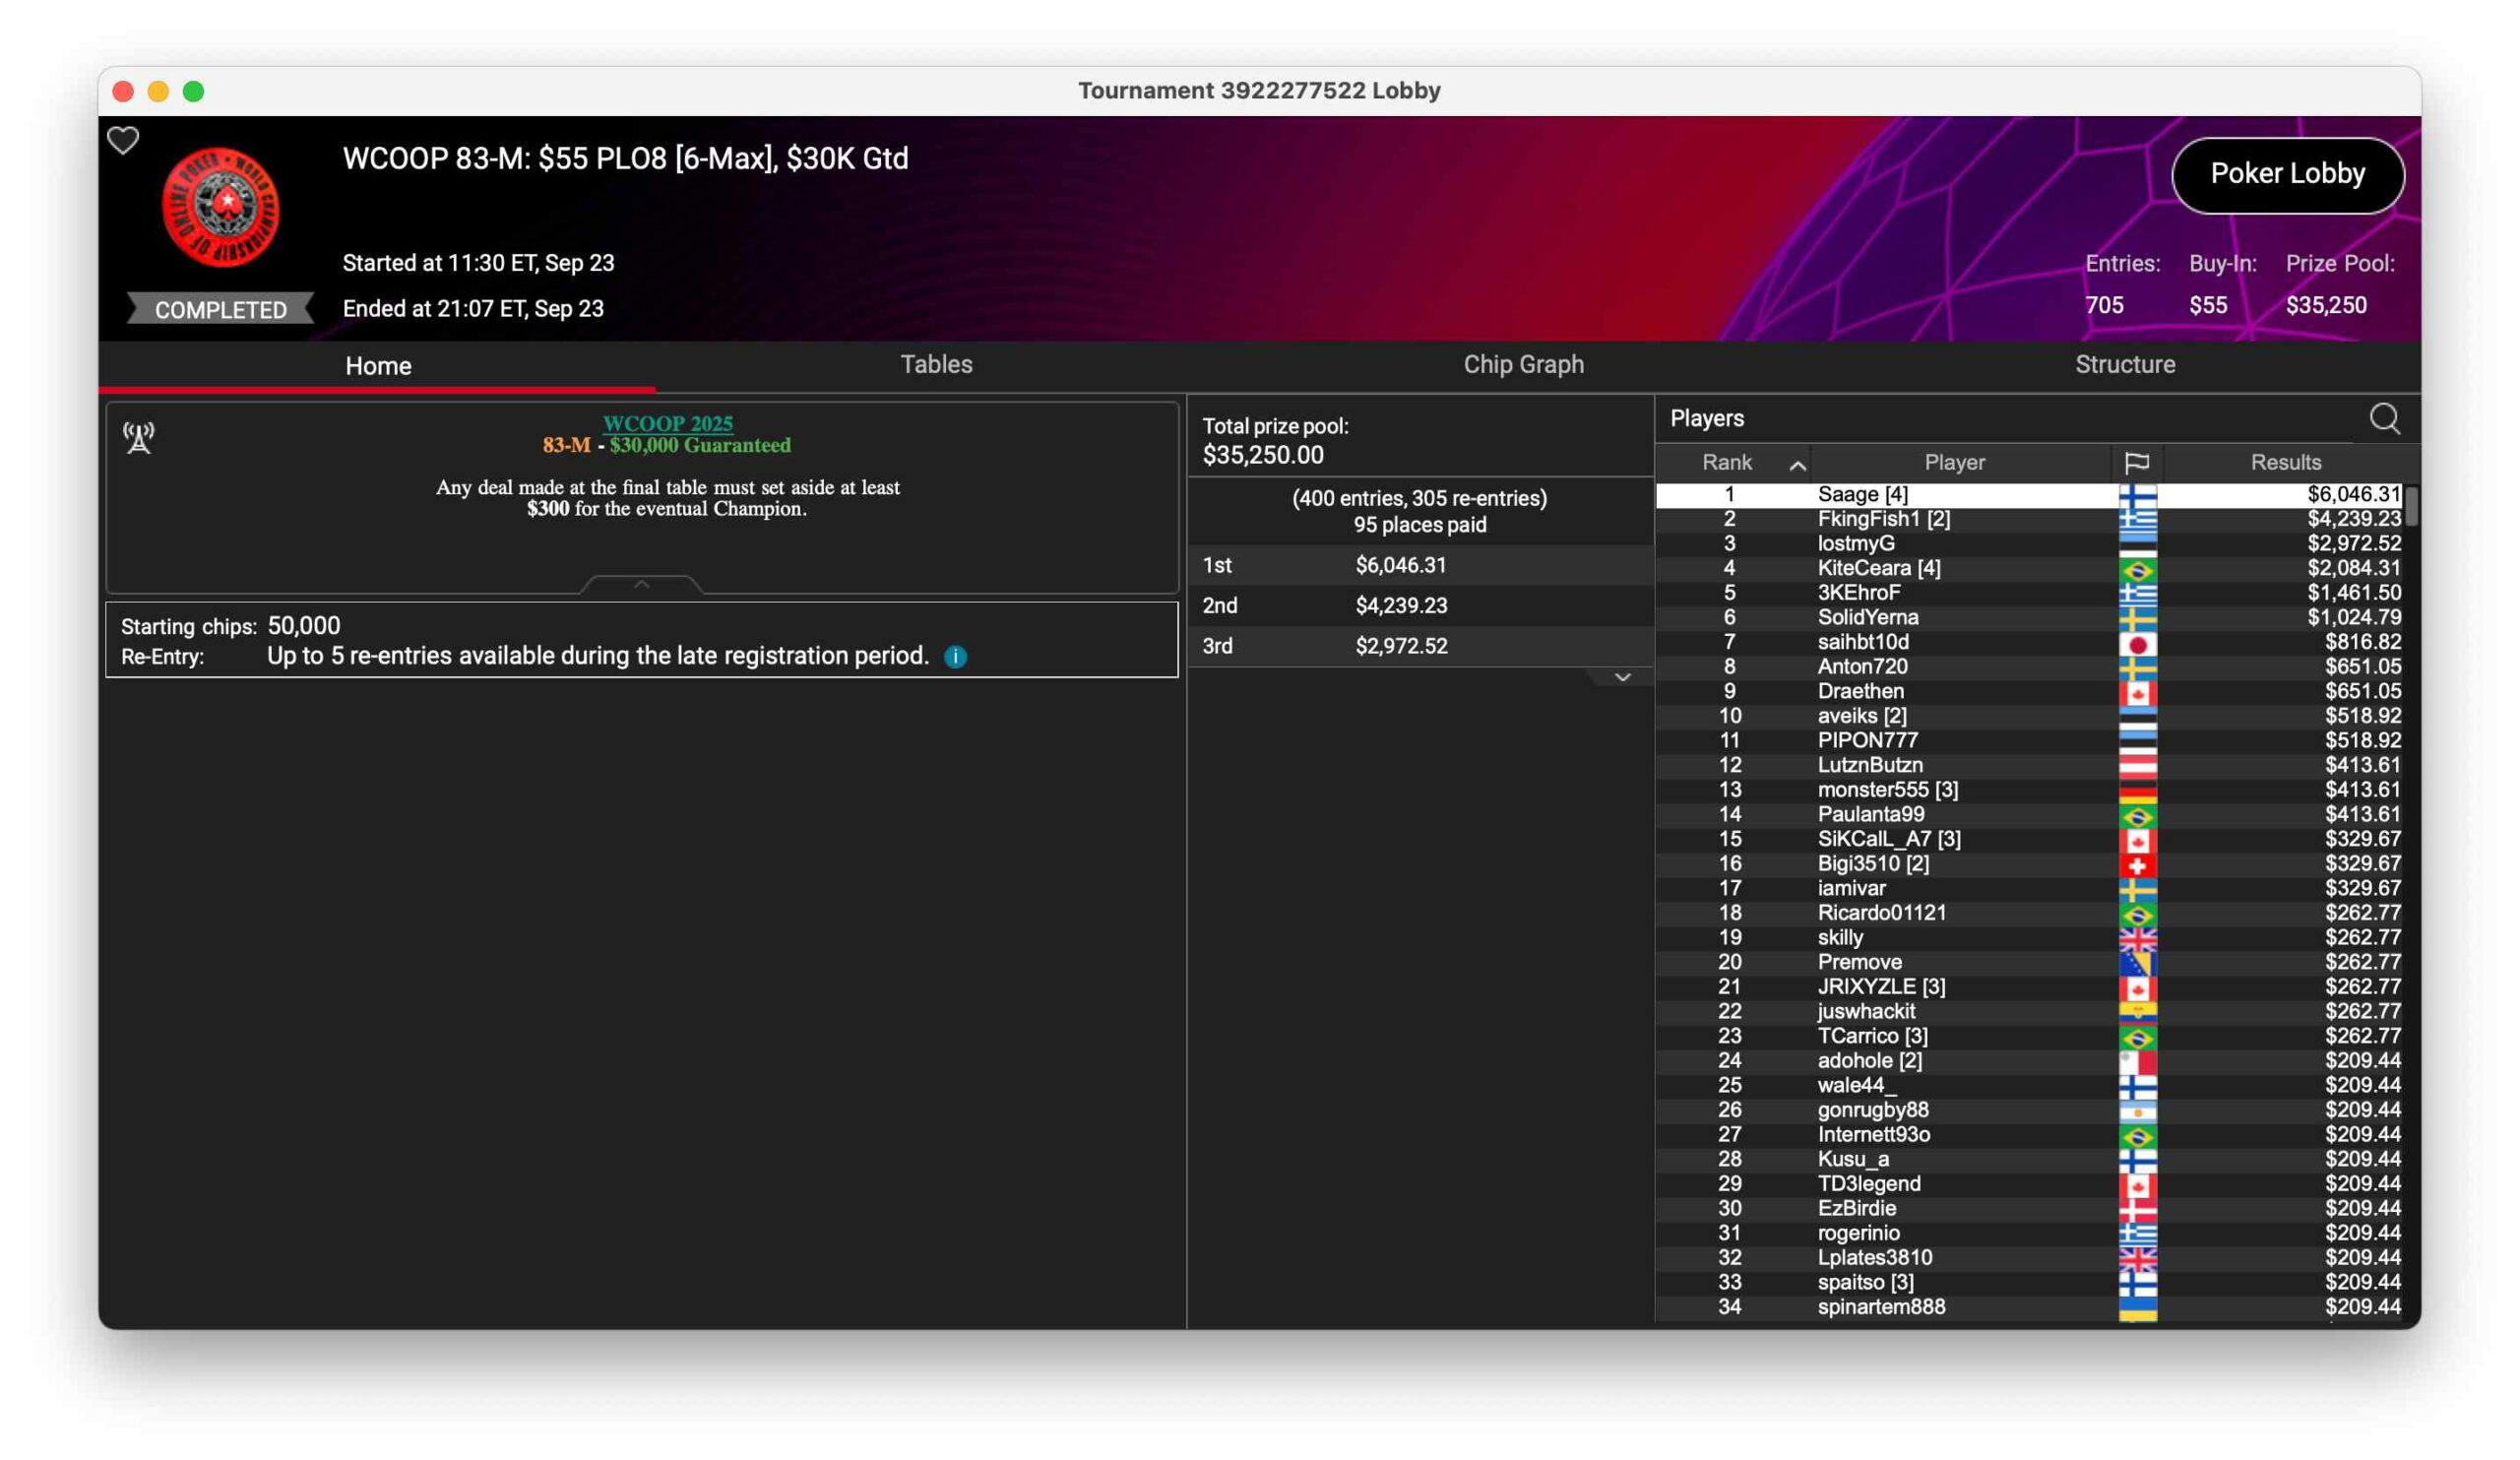The height and width of the screenshot is (1460, 2520).
Task: Open the WCOOP 2025 link
Action: (667, 423)
